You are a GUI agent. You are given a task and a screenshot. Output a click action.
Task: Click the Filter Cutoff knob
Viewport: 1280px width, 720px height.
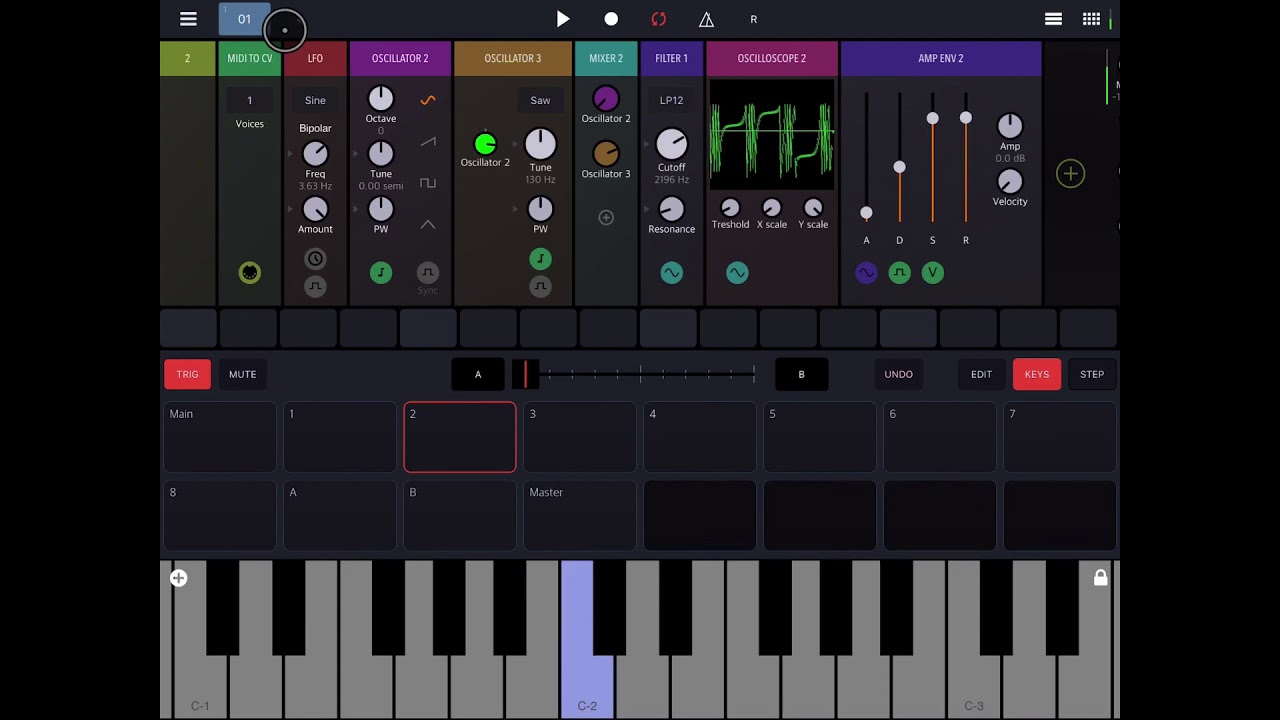(671, 143)
